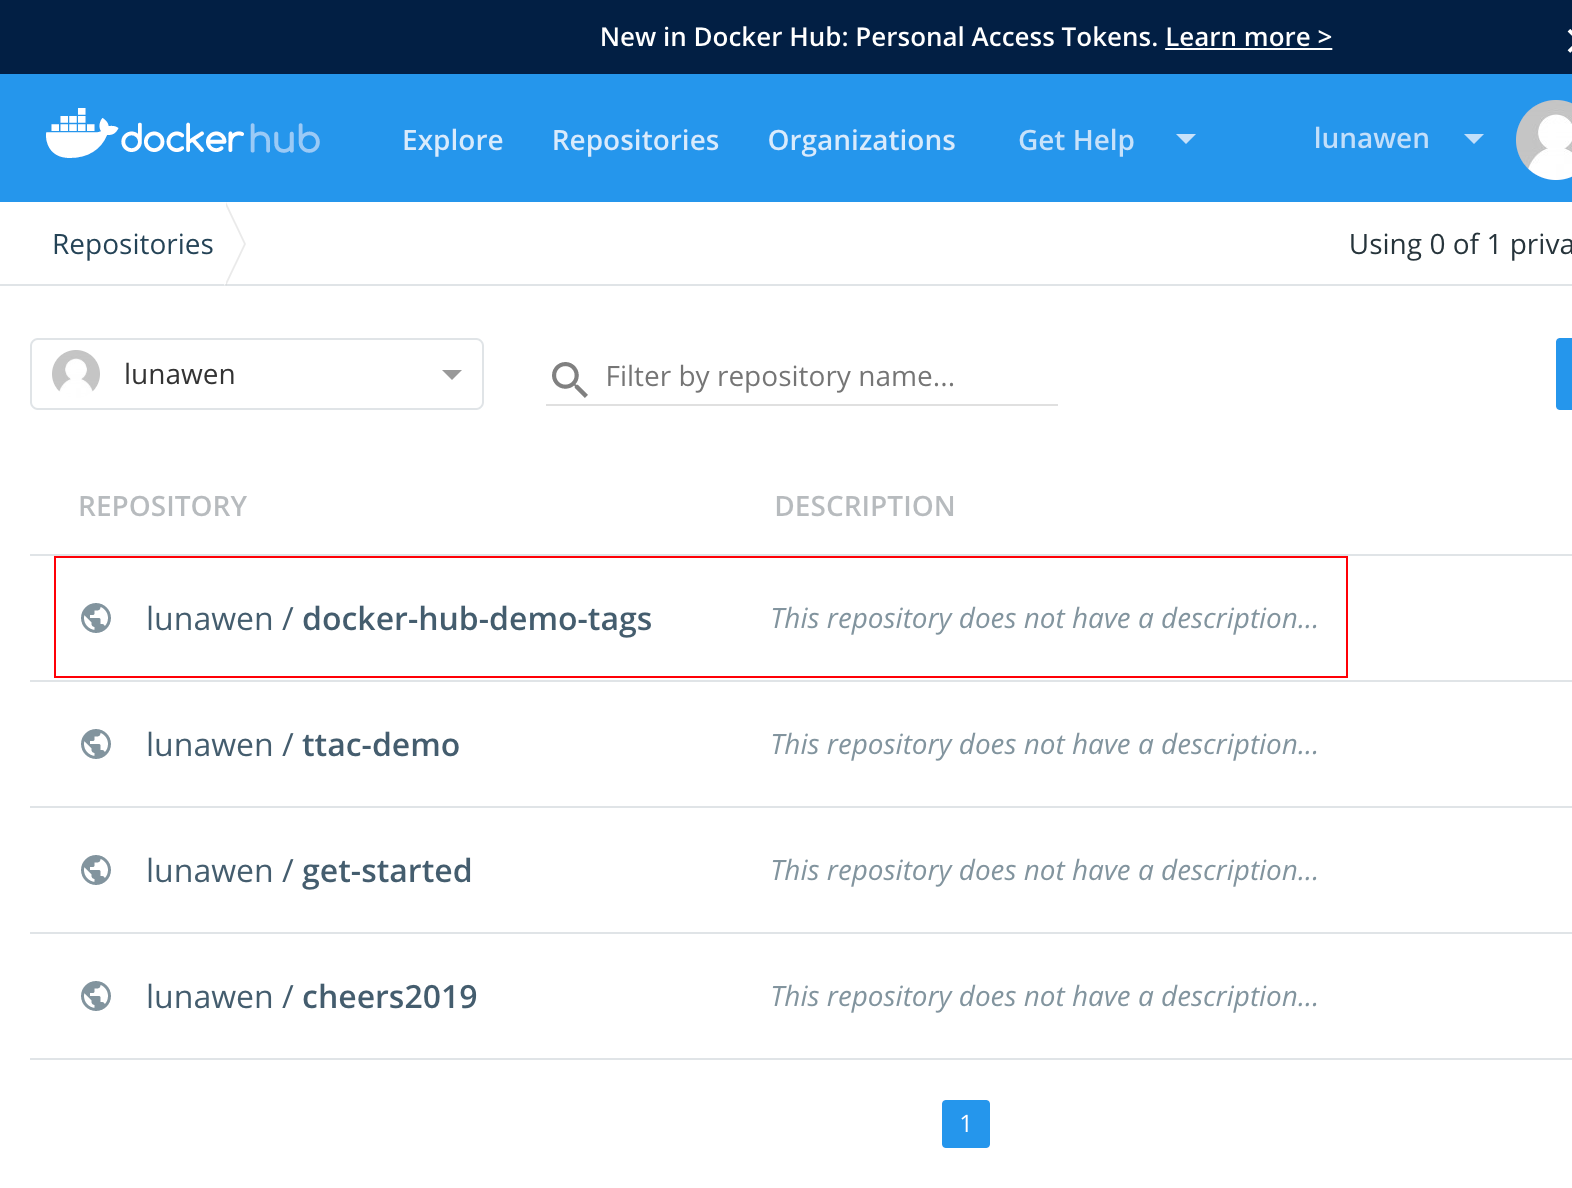Open the lunawen / cheers2019 repository
The image size is (1572, 1188).
tap(312, 997)
